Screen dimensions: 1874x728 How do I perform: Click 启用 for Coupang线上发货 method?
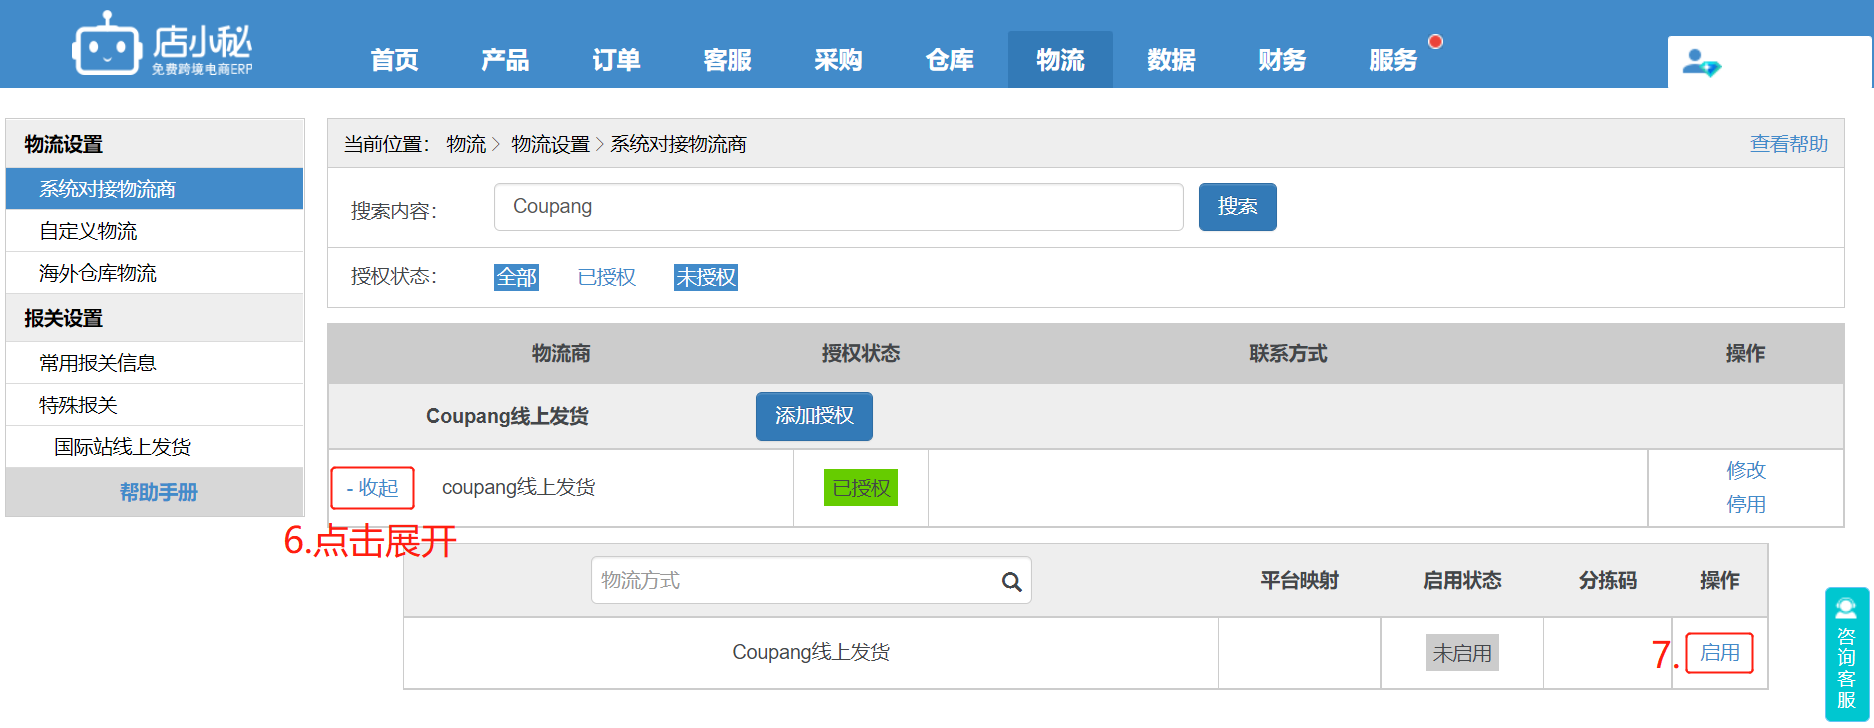click(1719, 653)
